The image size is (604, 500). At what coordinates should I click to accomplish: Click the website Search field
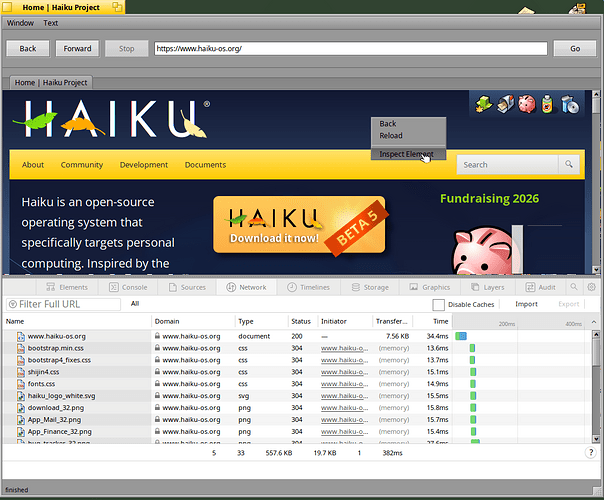(x=507, y=164)
